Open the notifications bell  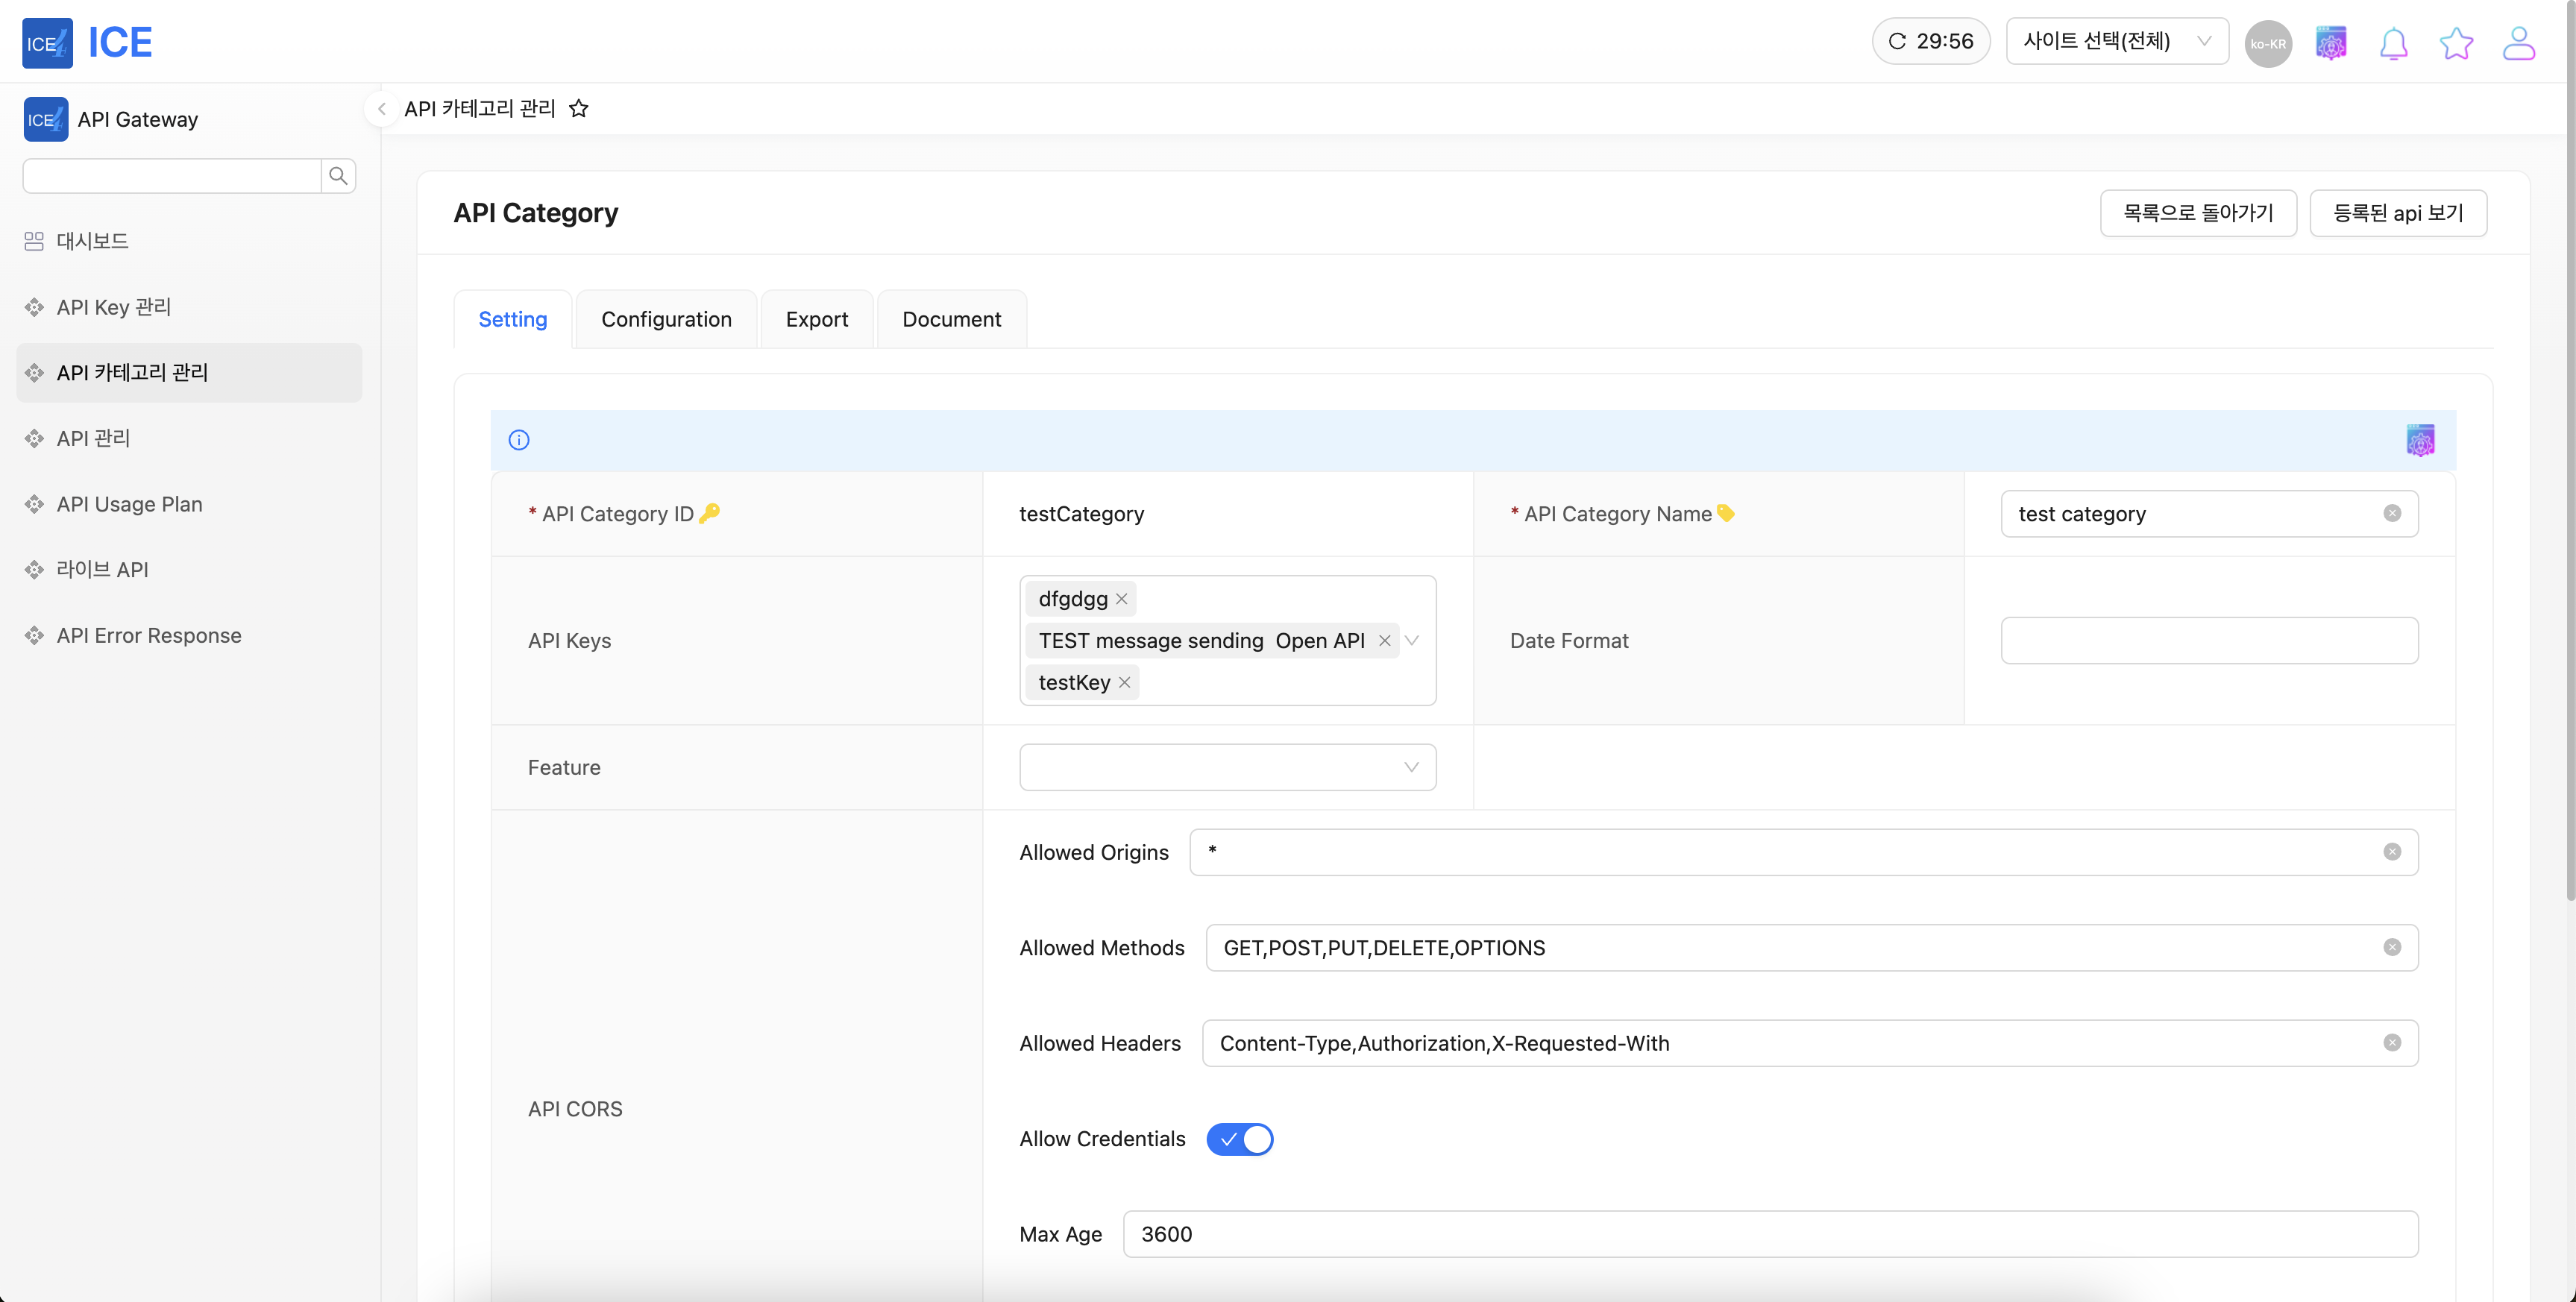pos(2393,43)
